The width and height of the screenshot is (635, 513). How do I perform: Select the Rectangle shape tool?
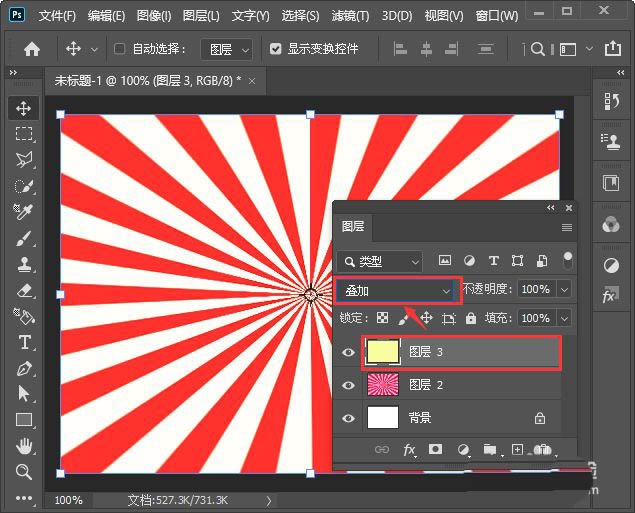coord(23,420)
